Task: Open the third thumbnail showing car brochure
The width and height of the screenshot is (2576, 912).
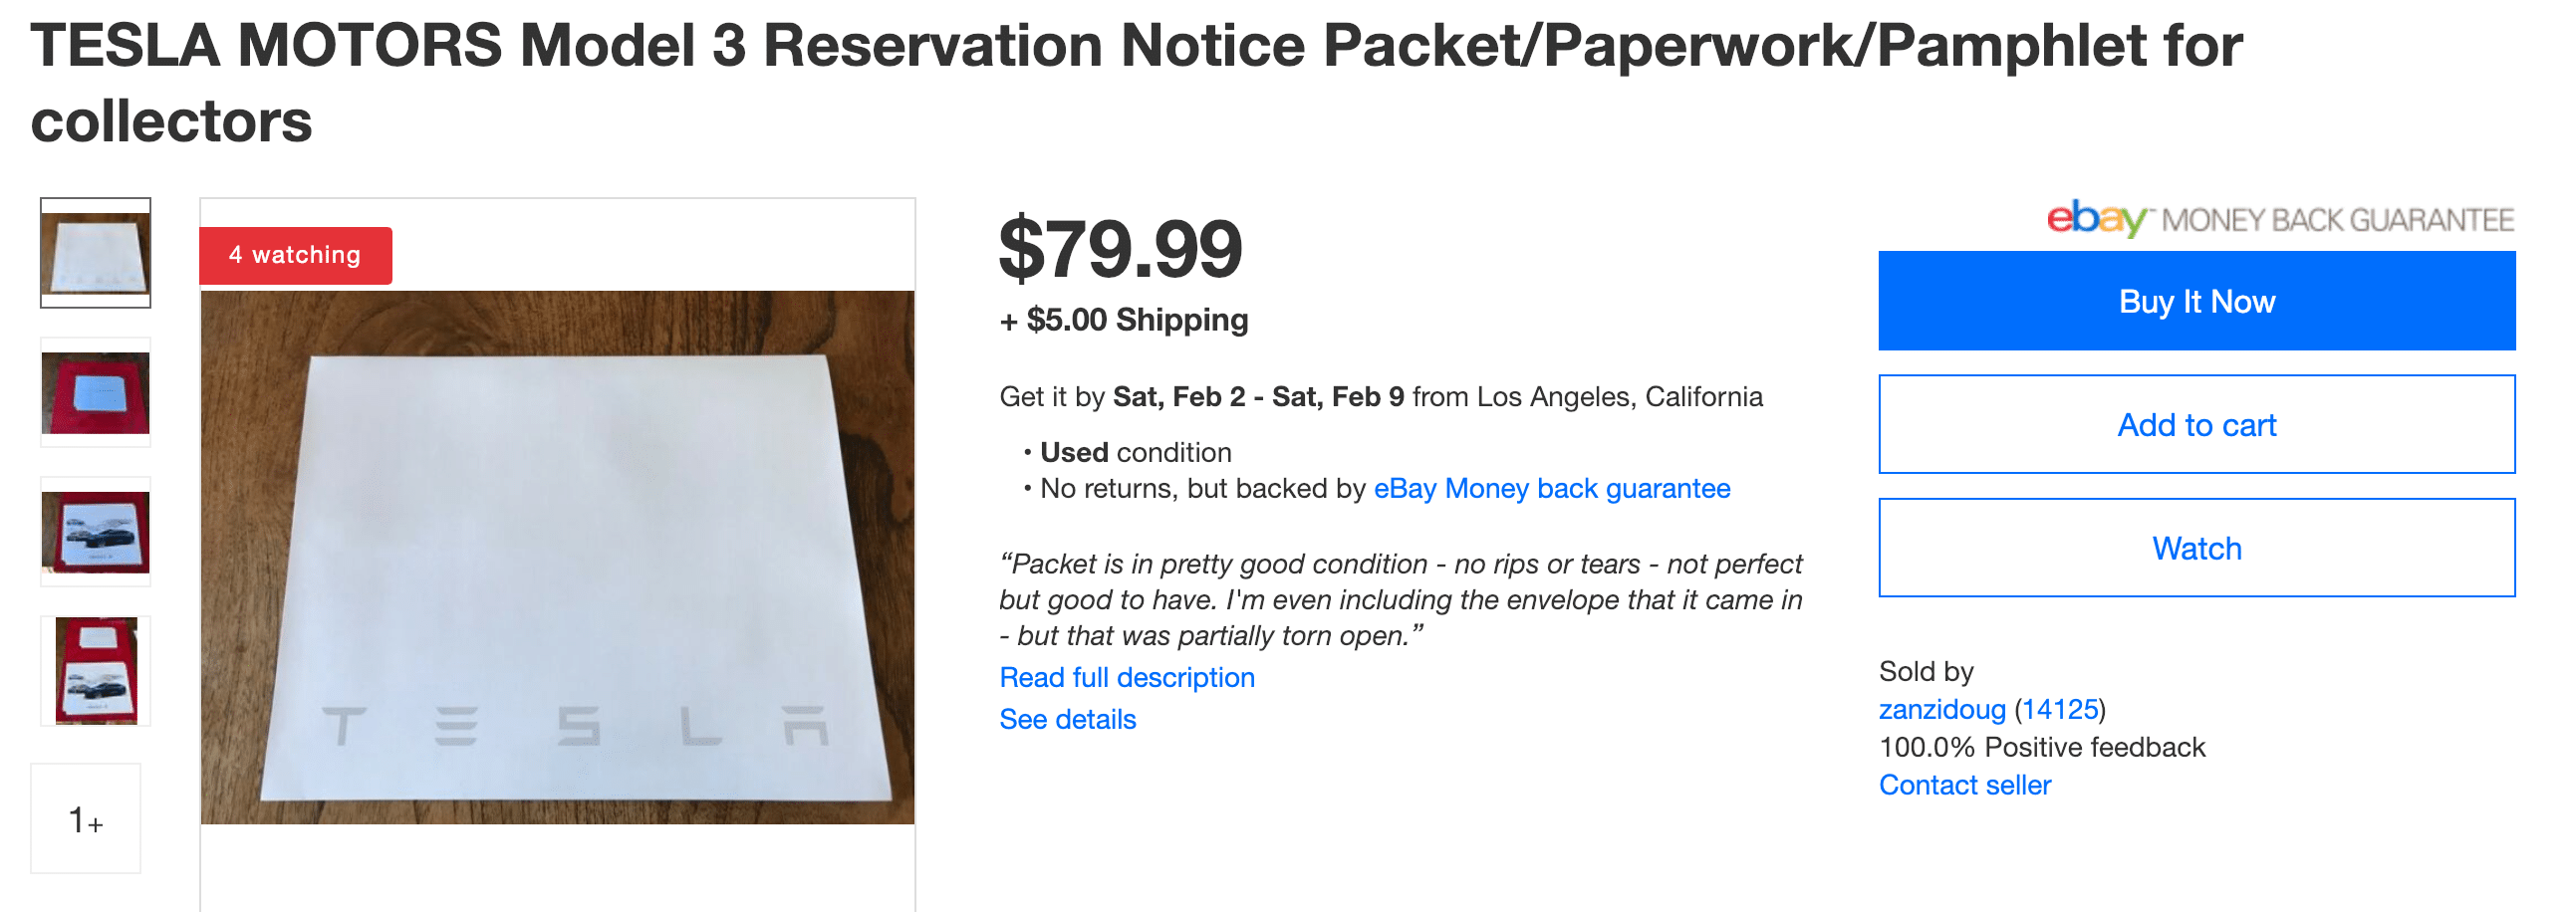Action: click(x=95, y=532)
